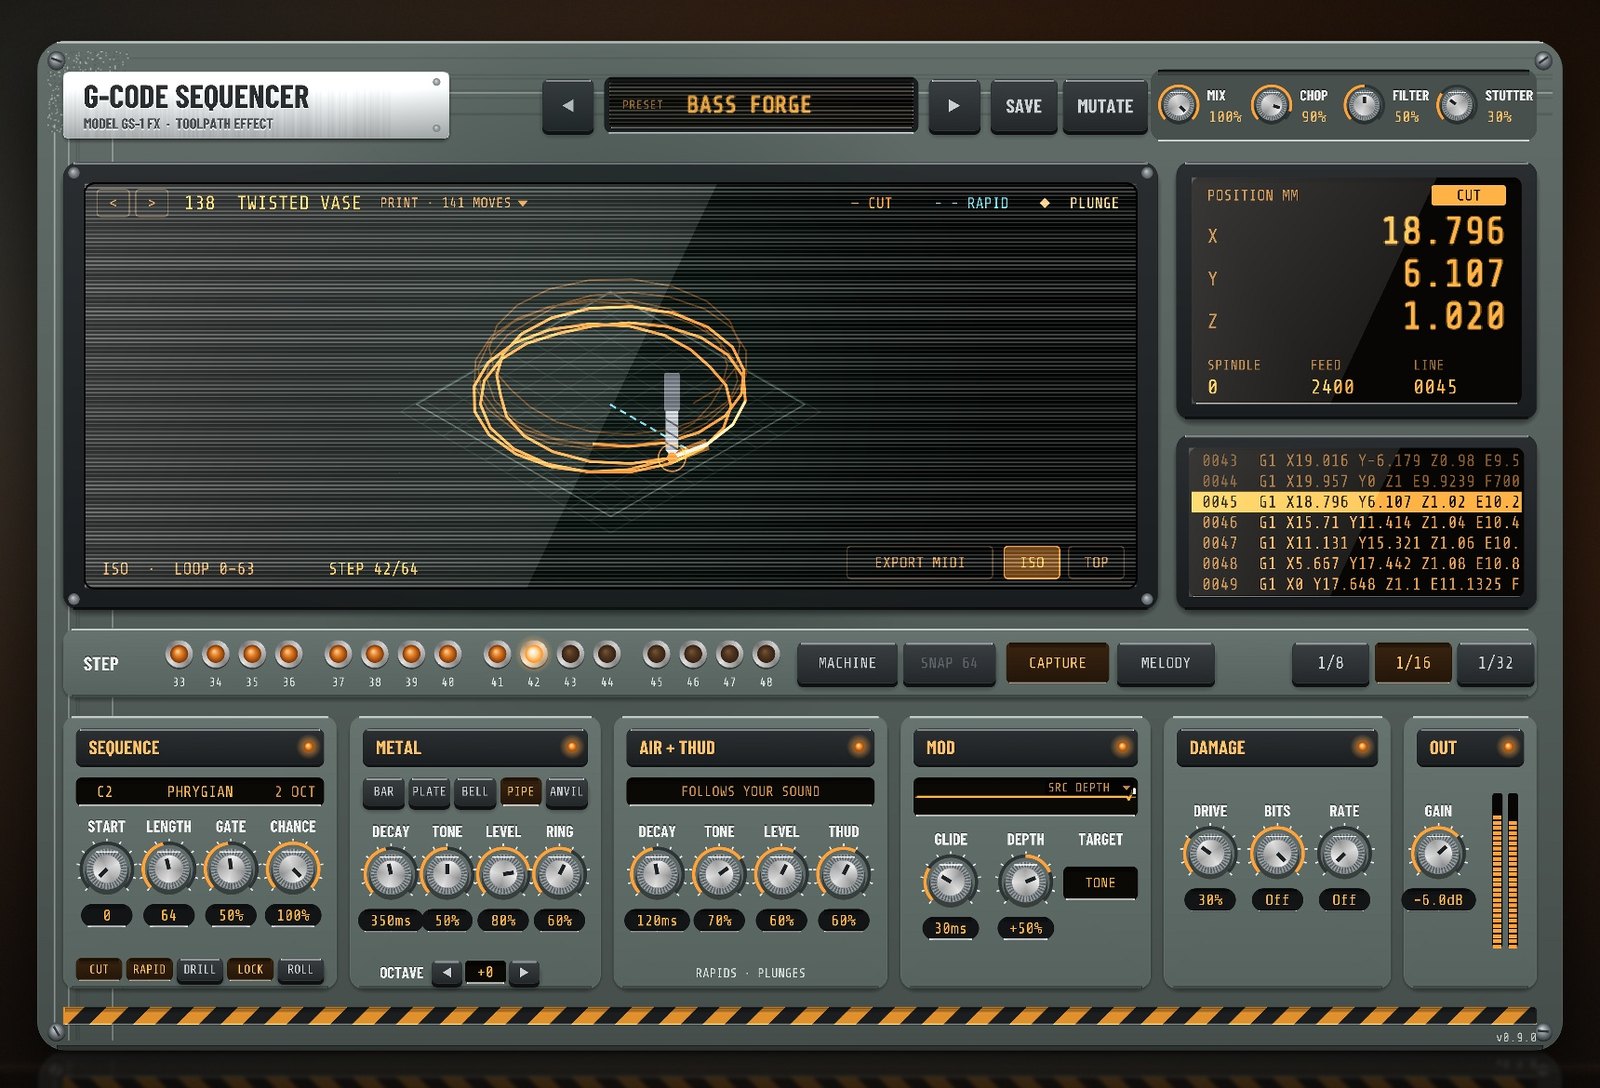
Task: Raise octave with right arrow
Action: (523, 972)
